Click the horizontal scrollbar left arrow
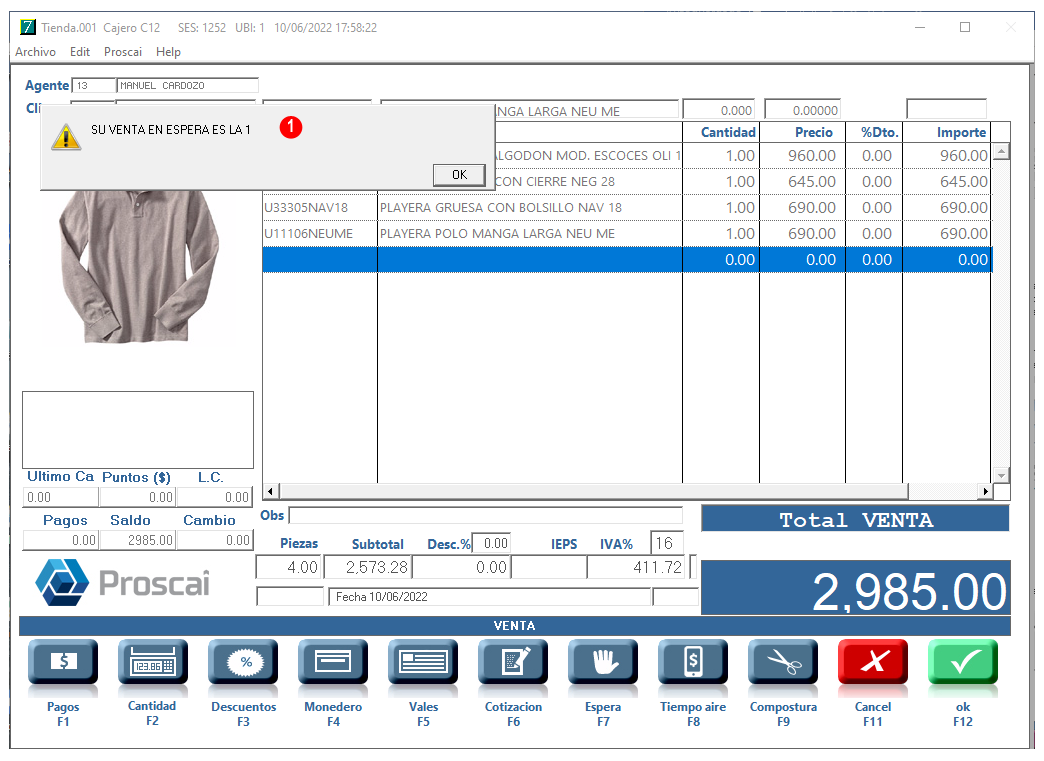1044x761 pixels. [270, 491]
